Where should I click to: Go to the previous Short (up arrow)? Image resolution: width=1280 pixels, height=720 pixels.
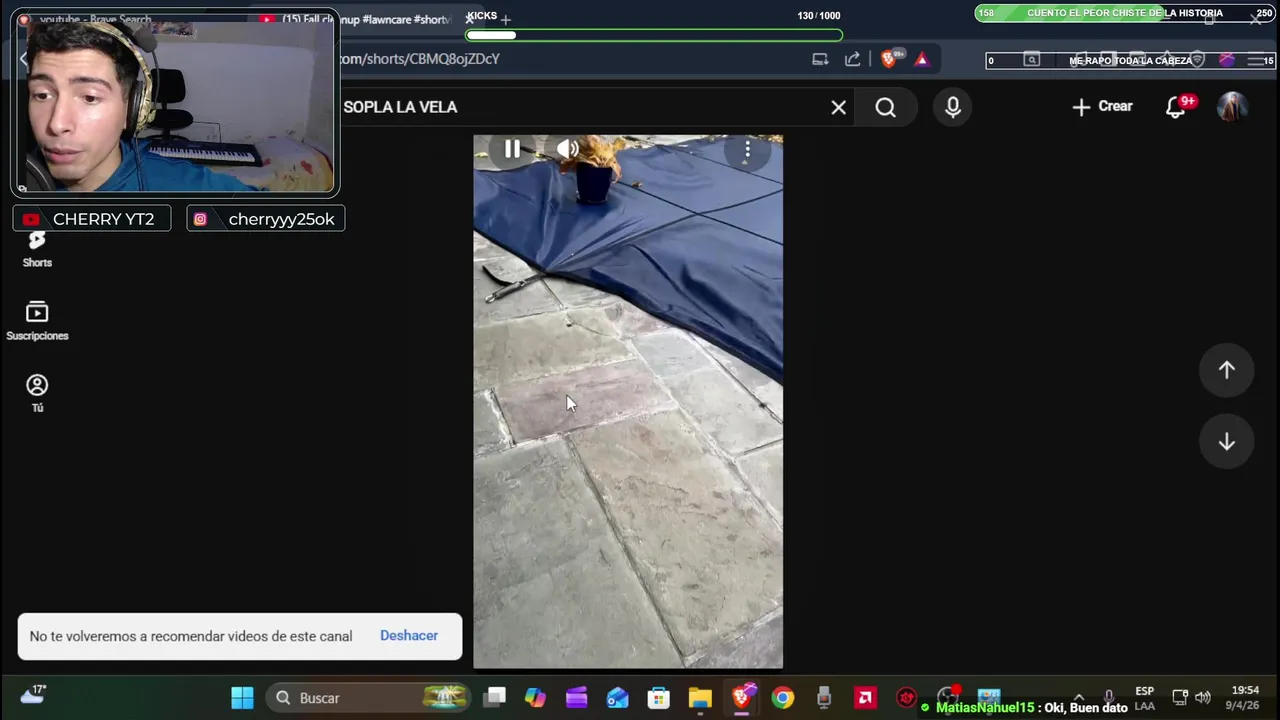pos(1227,370)
